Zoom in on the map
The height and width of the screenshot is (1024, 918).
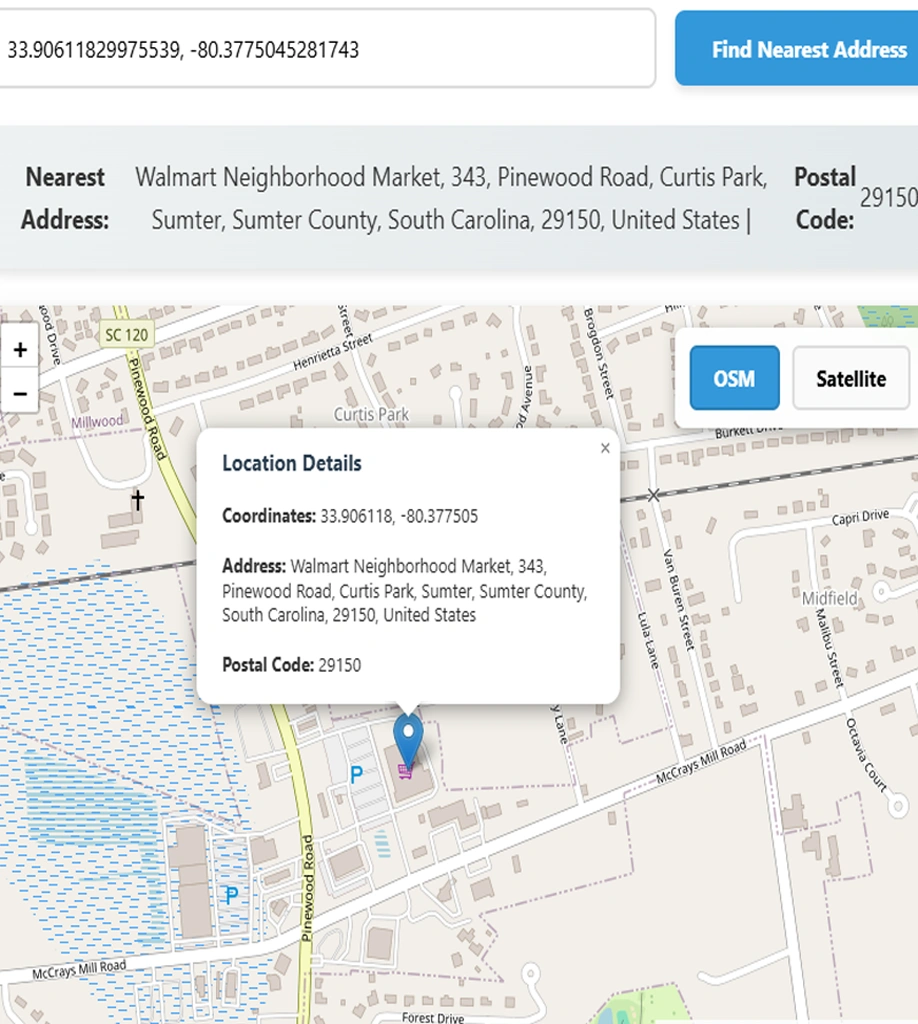coord(20,349)
